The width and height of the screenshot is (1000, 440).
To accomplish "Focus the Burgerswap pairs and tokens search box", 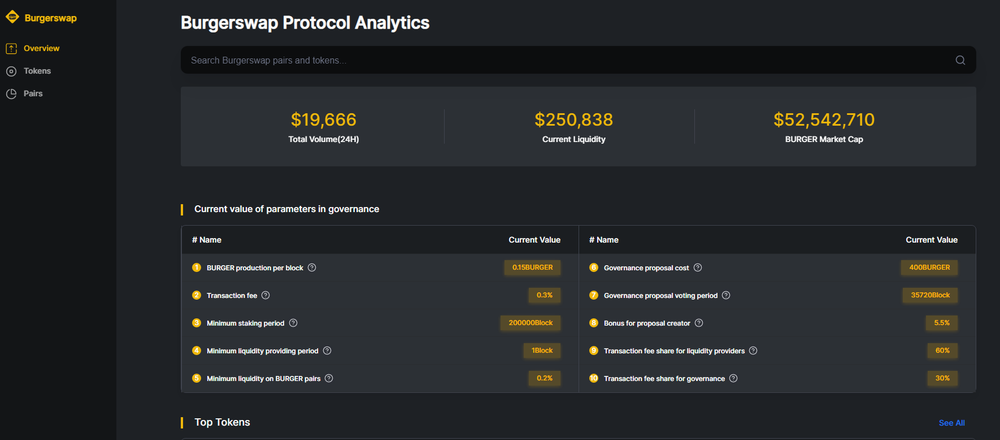I will tap(560, 60).
